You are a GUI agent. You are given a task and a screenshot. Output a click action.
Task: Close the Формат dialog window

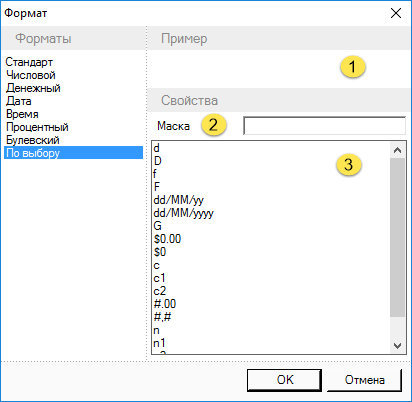[396, 13]
